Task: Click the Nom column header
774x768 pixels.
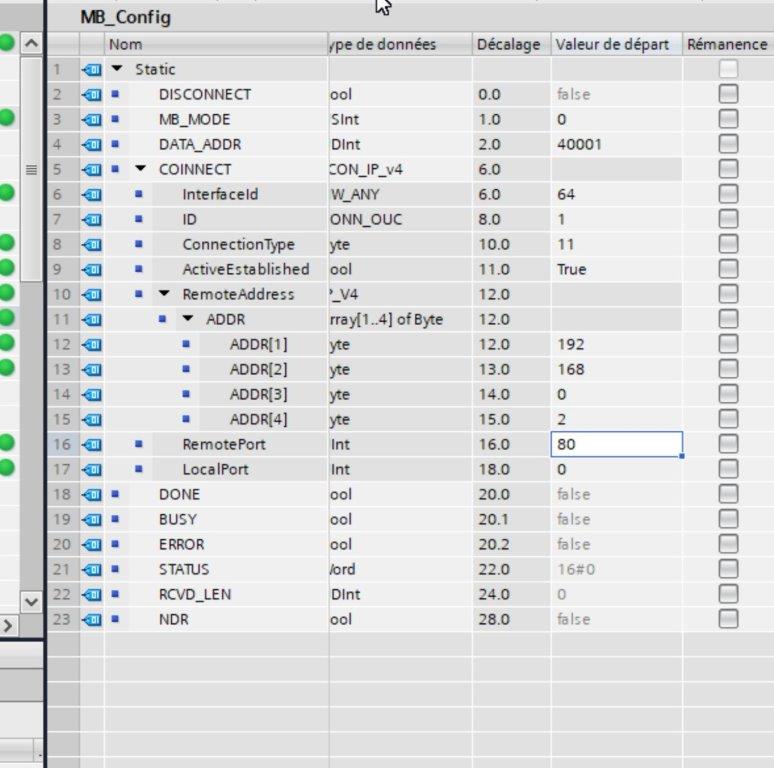Action: click(x=125, y=44)
